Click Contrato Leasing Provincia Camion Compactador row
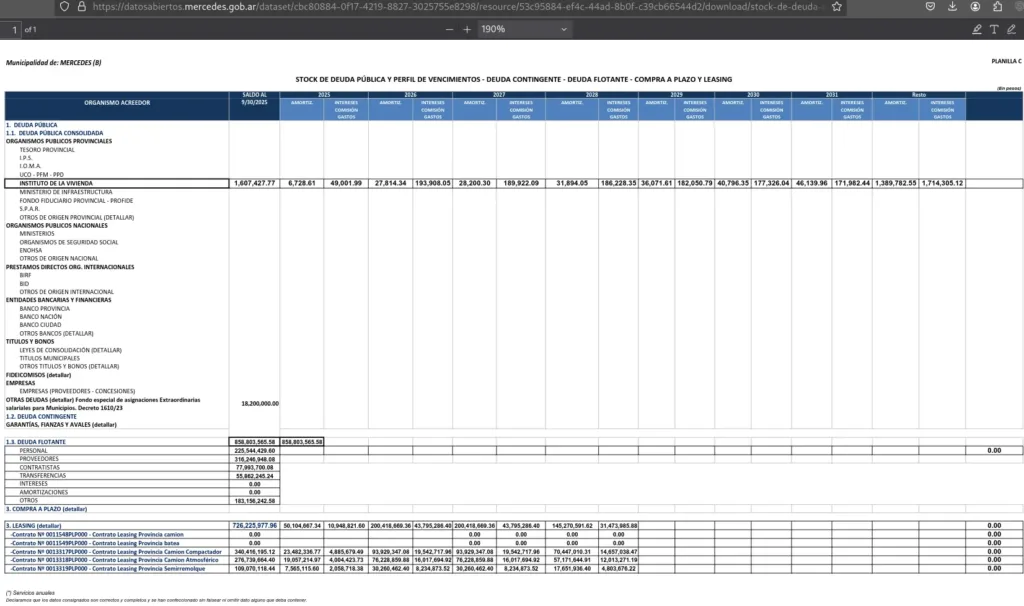This screenshot has height=606, width=1024. pyautogui.click(x=116, y=552)
